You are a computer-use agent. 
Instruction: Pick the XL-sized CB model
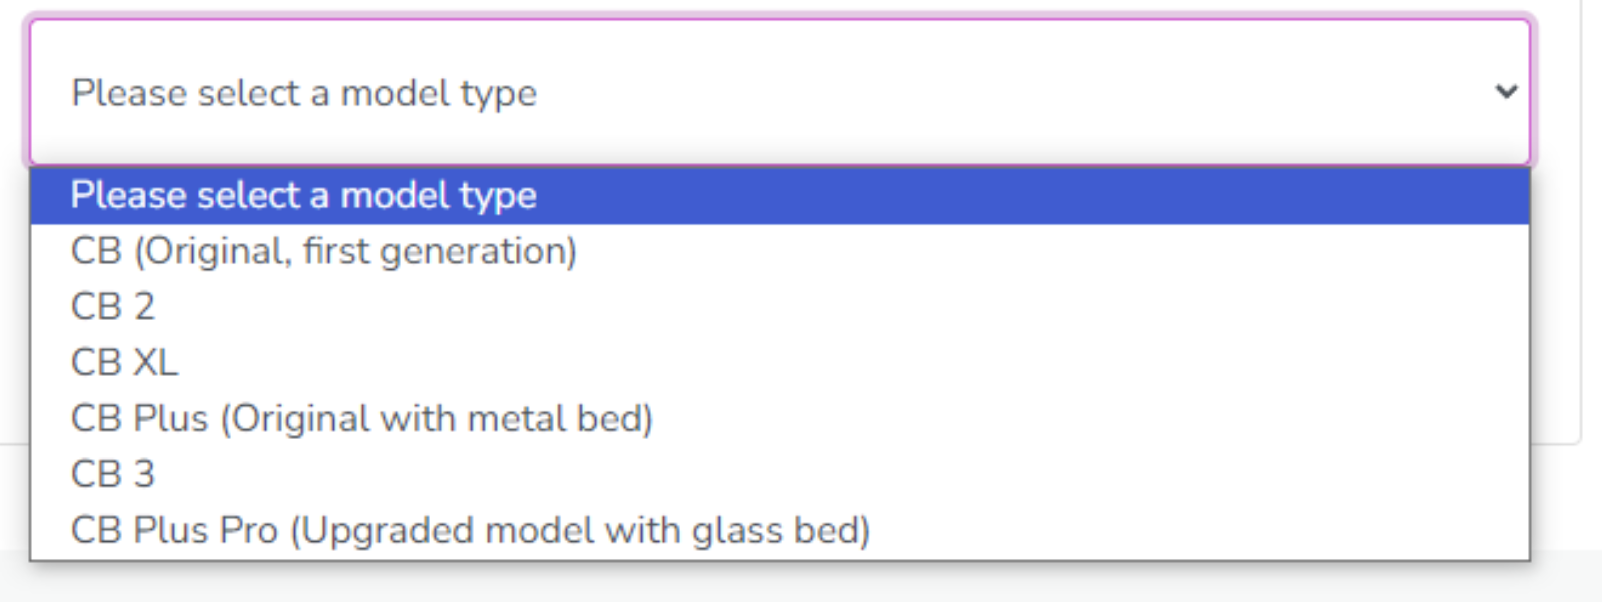125,362
